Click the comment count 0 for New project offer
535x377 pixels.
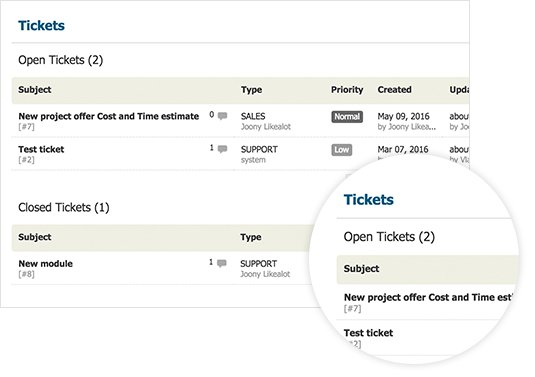pos(212,115)
